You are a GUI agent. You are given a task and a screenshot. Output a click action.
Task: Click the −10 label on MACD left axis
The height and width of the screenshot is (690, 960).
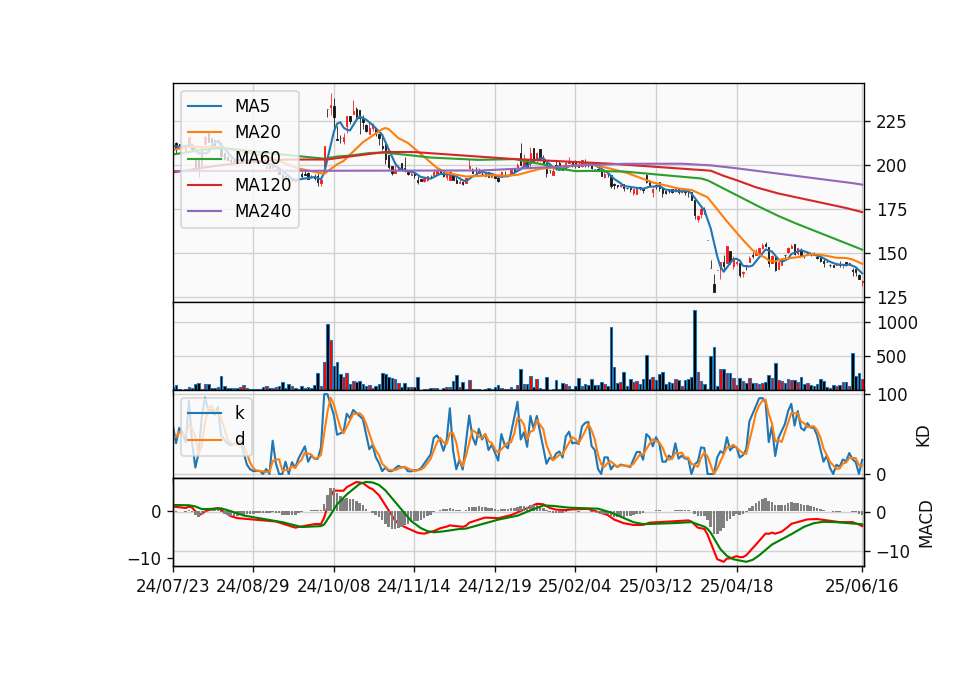[145, 559]
